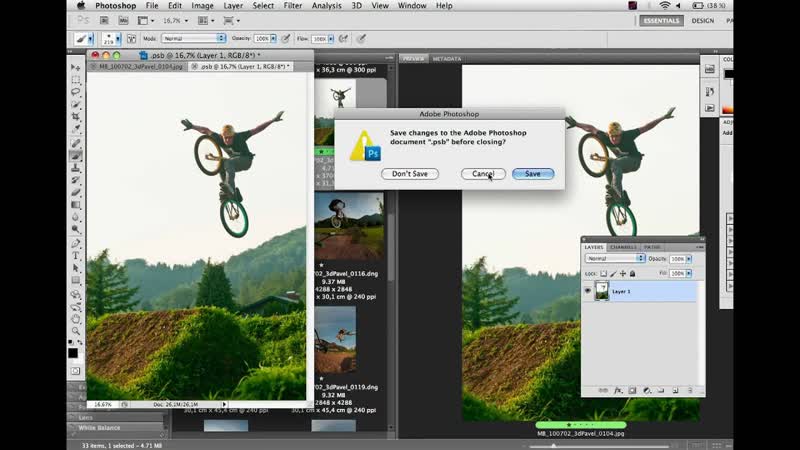
Task: Open brush Flow slider arrow
Action: (x=331, y=39)
